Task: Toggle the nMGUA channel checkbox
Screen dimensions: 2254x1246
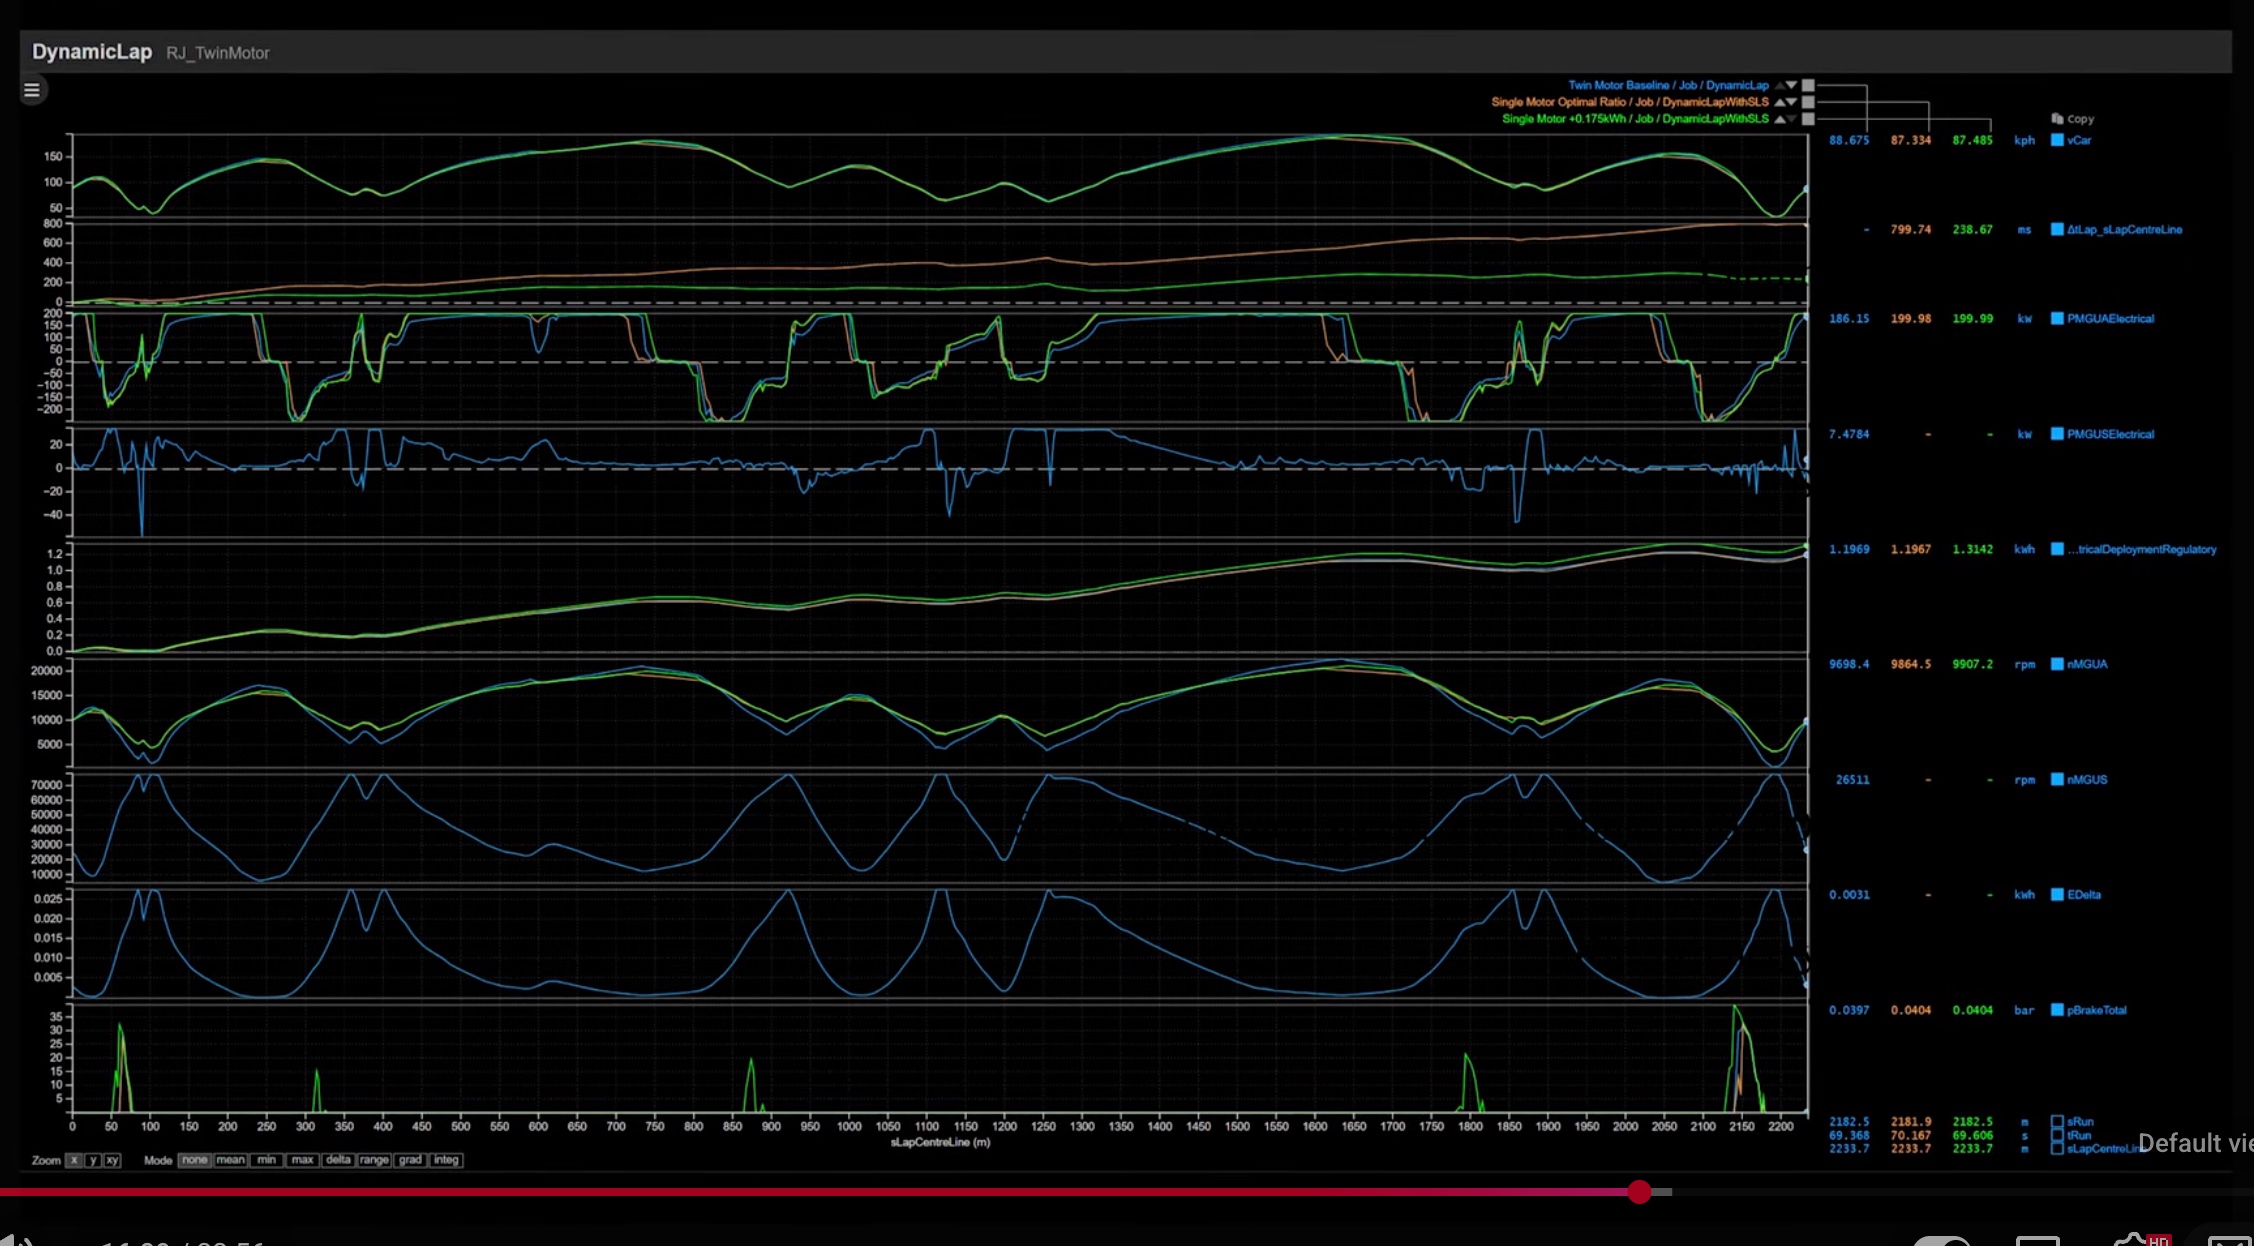Action: point(2057,664)
